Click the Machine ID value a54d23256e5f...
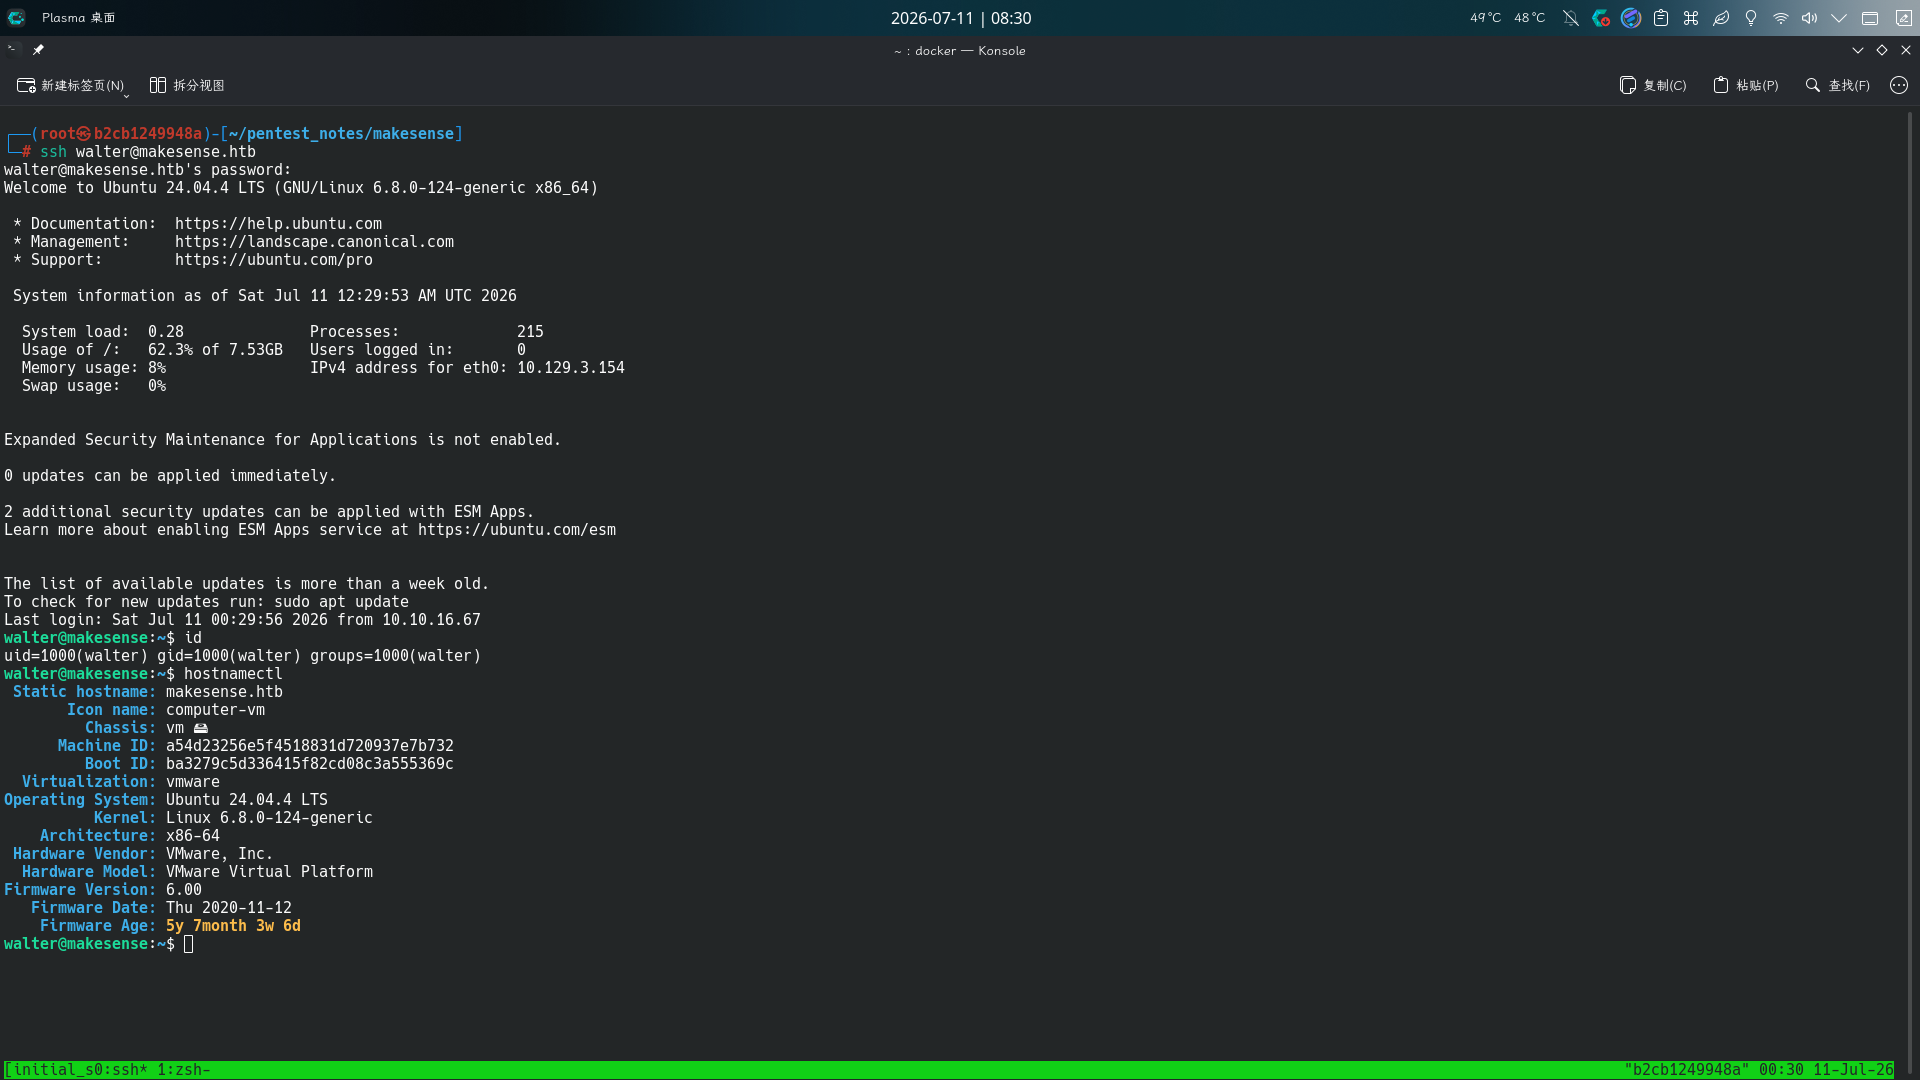This screenshot has height=1080, width=1920. pyautogui.click(x=310, y=746)
